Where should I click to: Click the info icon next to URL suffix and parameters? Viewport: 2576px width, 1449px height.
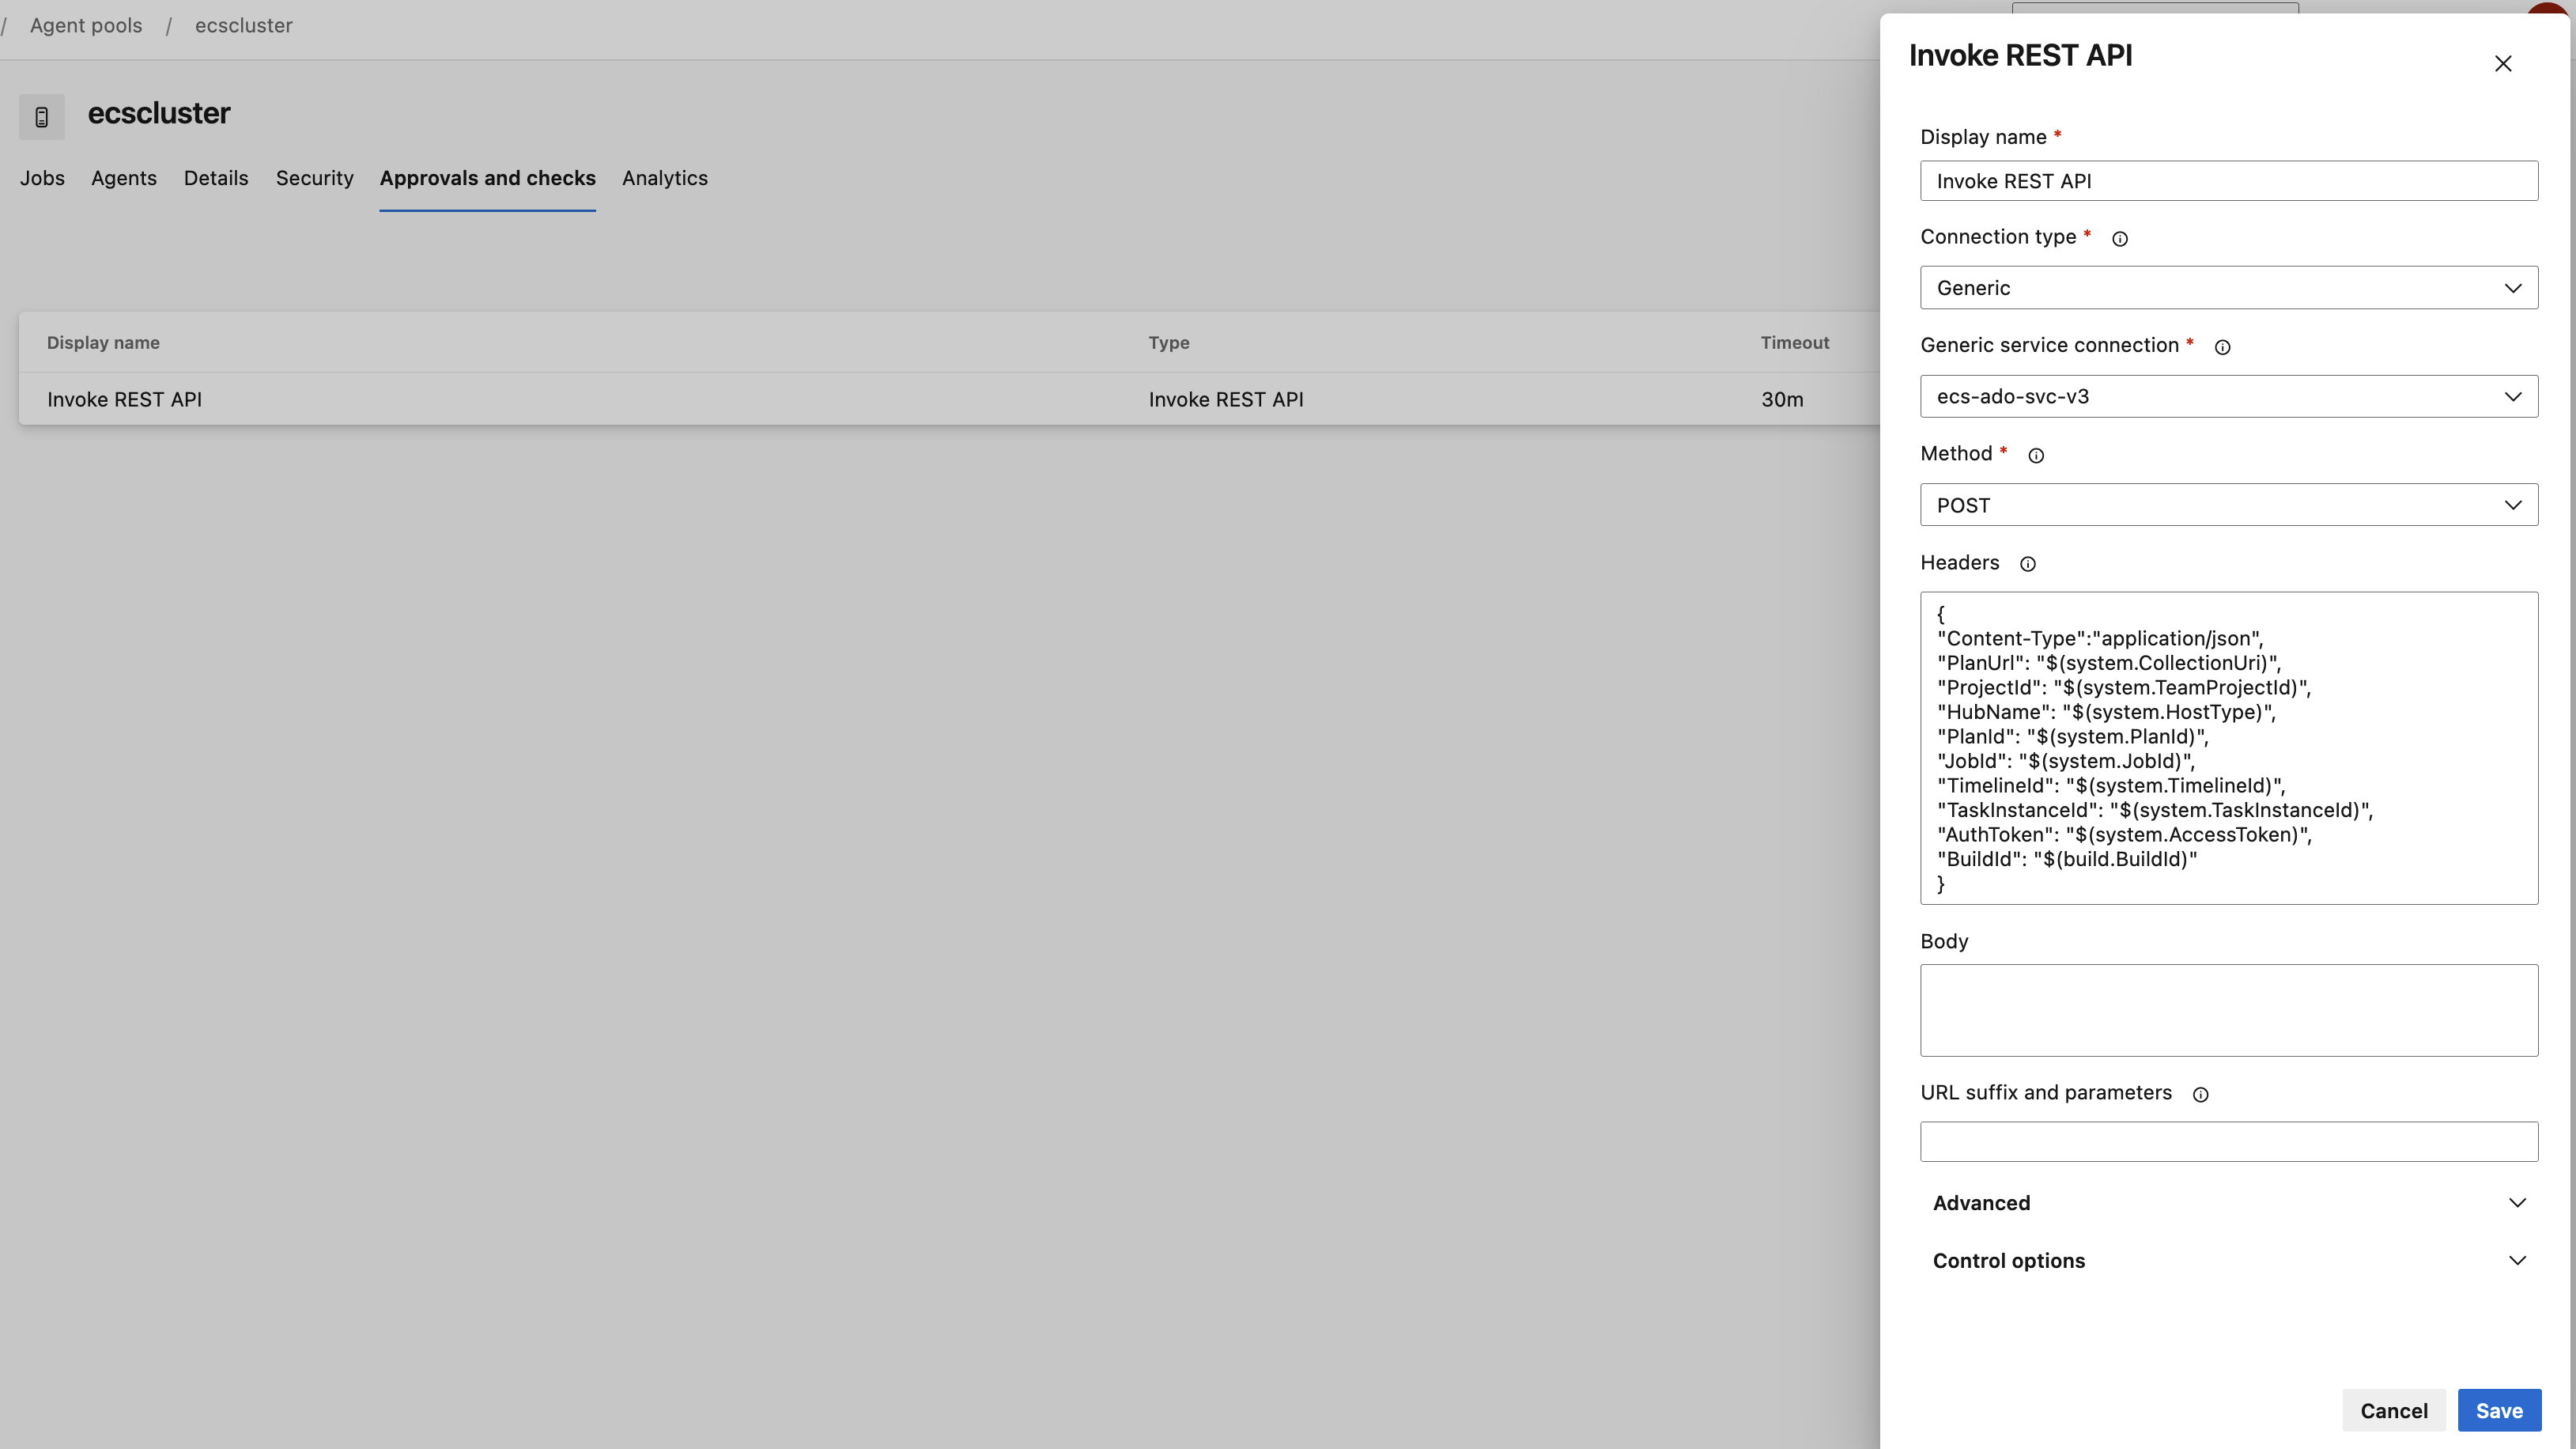(x=2201, y=1093)
